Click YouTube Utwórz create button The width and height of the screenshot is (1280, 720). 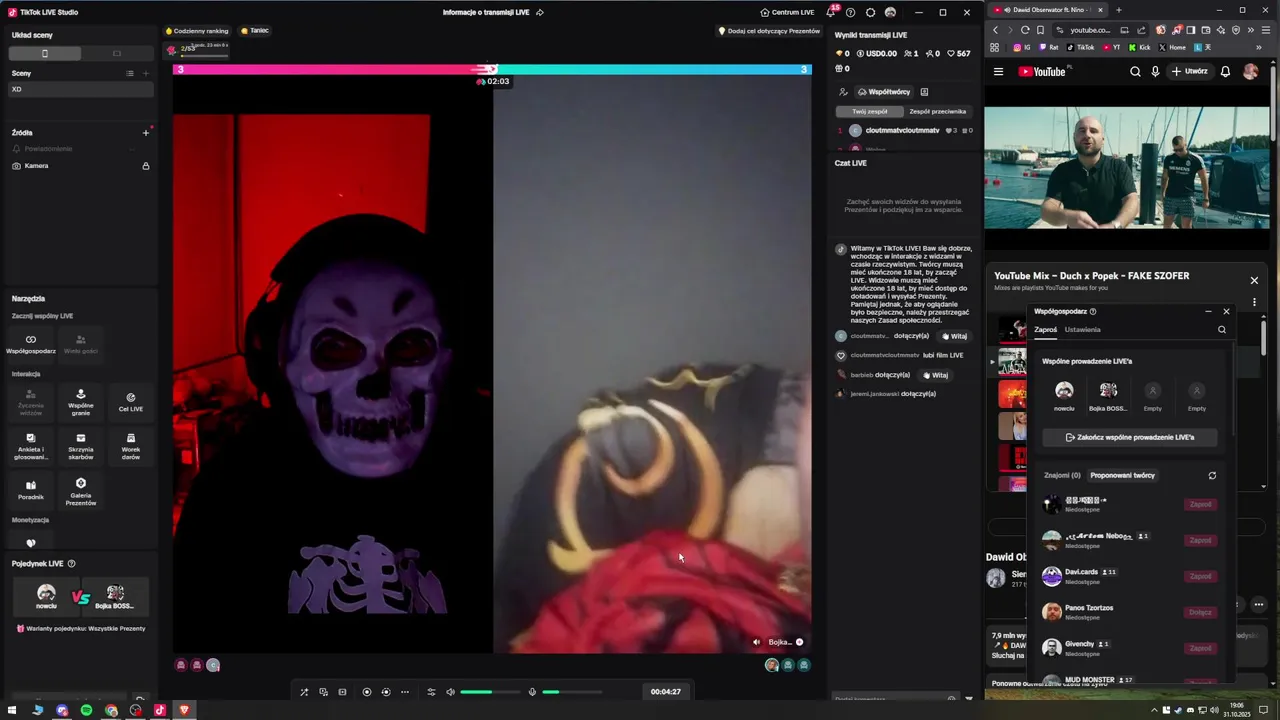tap(1189, 72)
